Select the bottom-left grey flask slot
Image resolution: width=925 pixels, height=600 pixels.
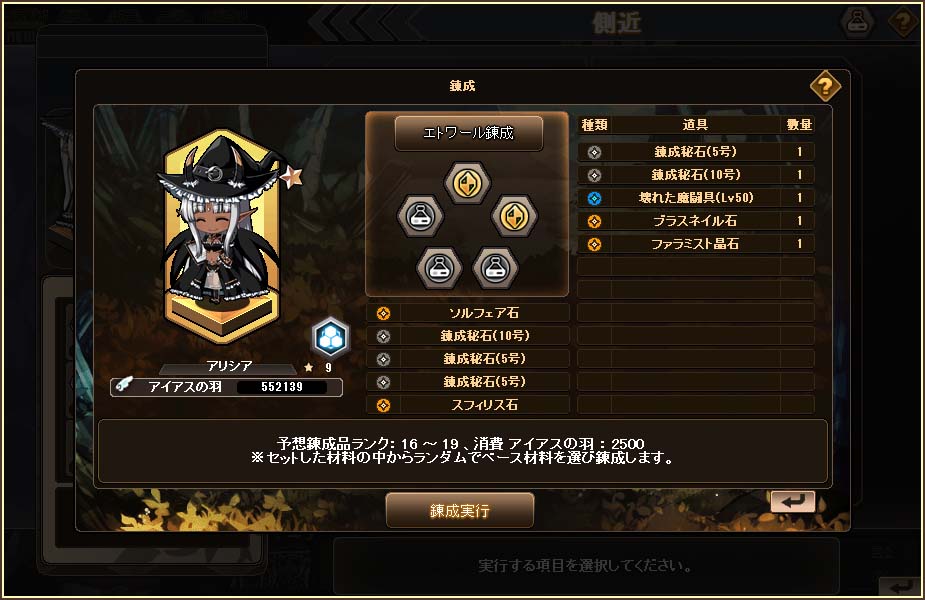tap(439, 268)
